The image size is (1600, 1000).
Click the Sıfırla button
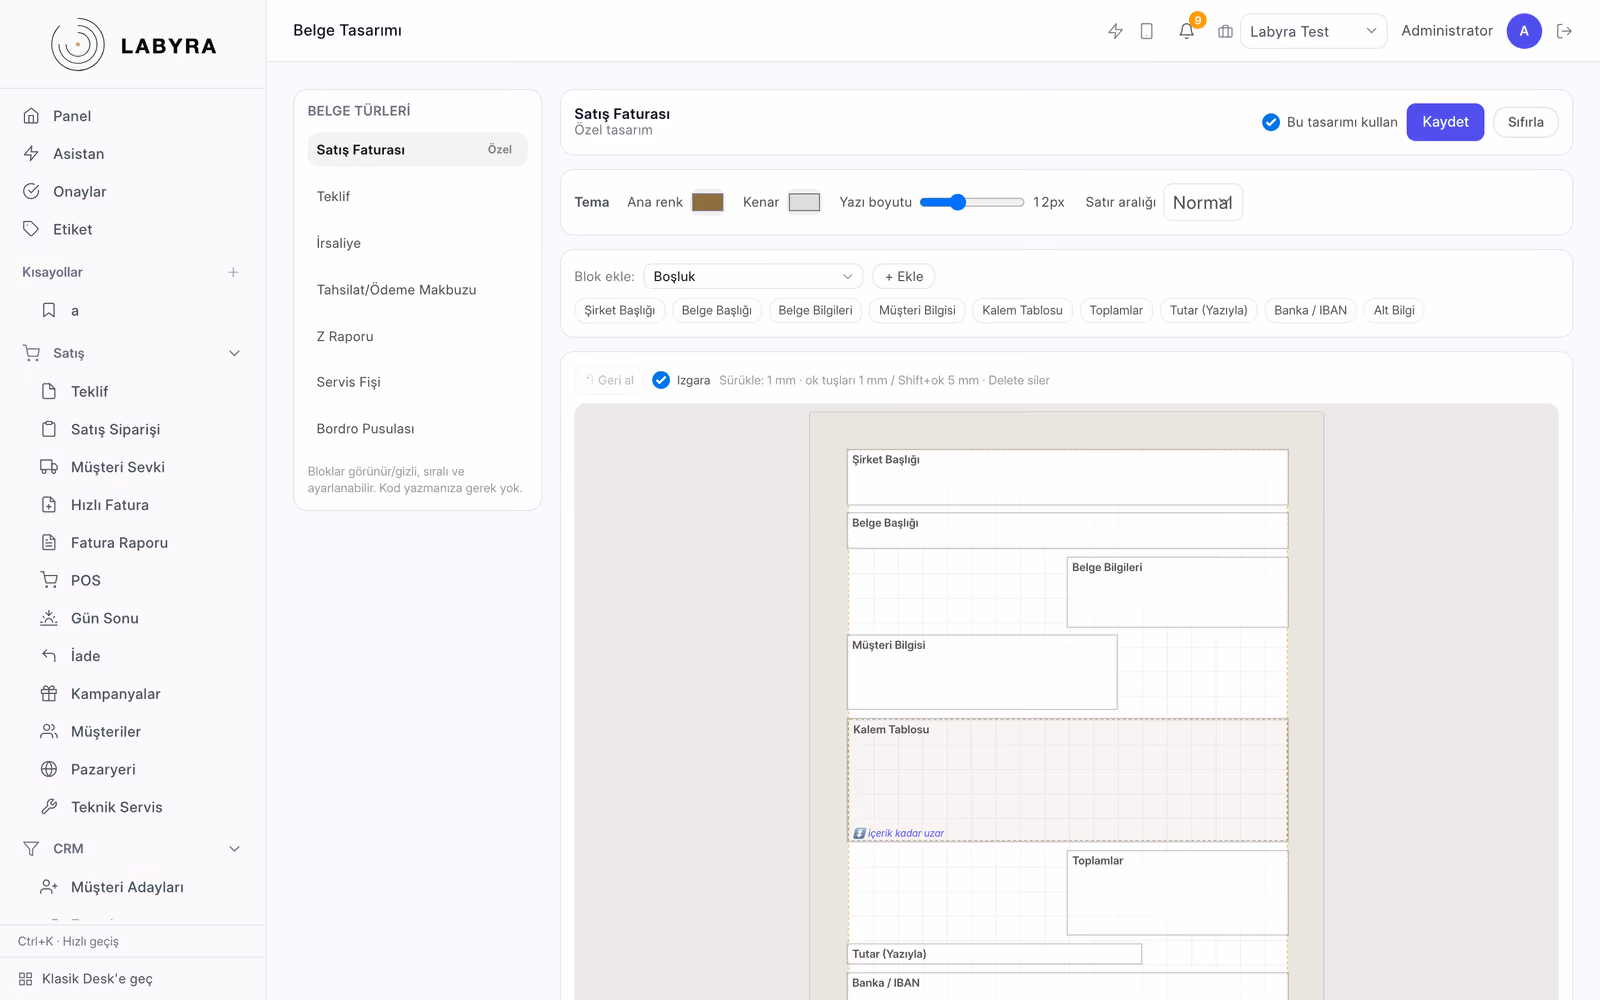click(x=1526, y=122)
